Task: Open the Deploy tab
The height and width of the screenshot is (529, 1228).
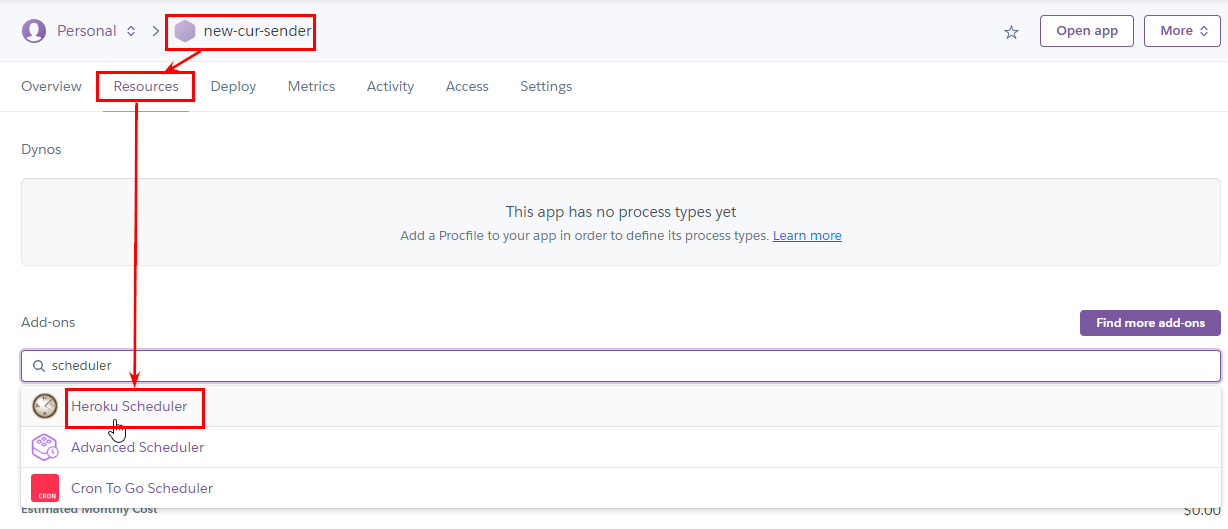Action: tap(233, 87)
